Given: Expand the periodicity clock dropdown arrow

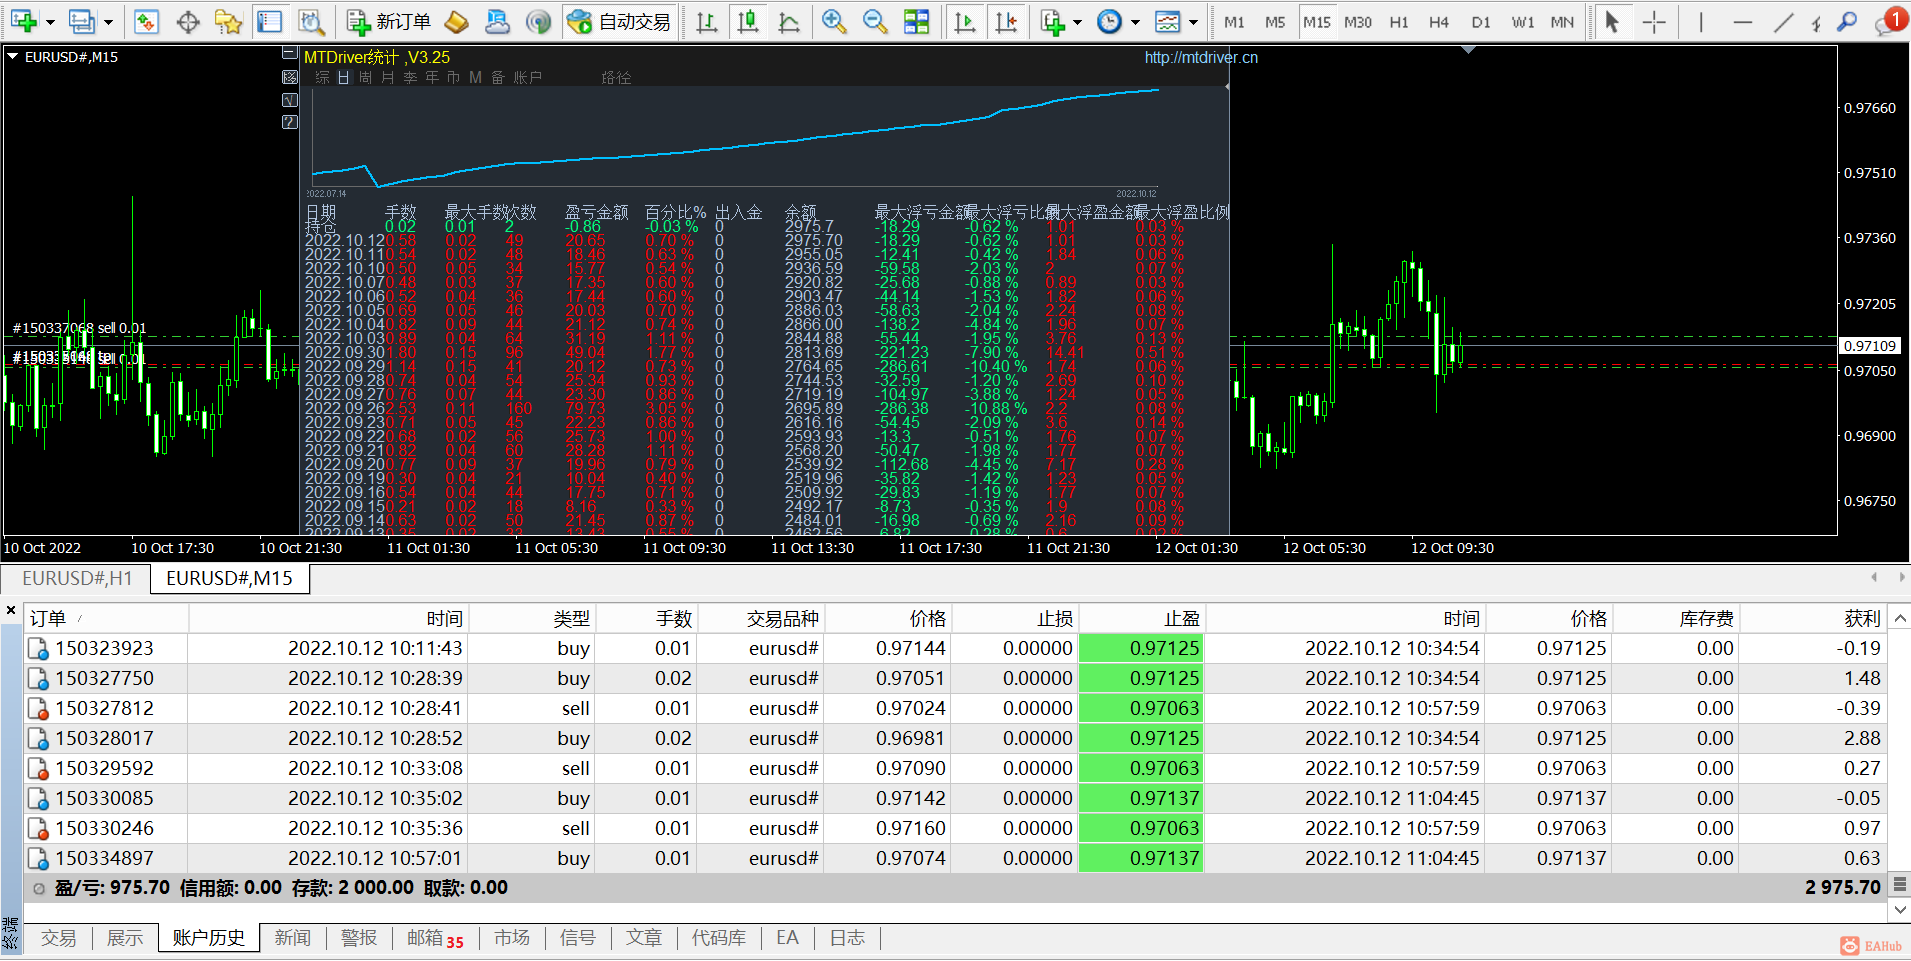Looking at the screenshot, I should coord(1135,22).
